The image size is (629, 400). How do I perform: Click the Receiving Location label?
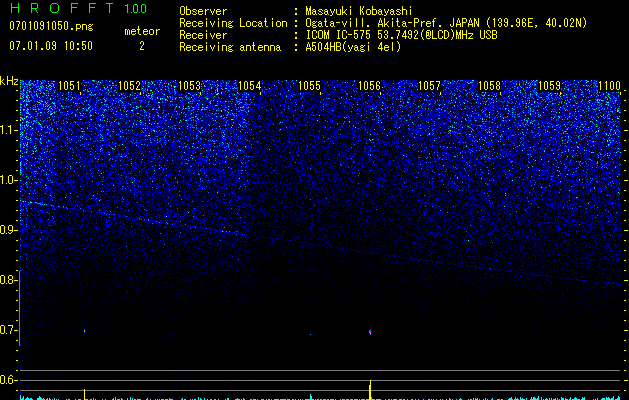click(233, 24)
